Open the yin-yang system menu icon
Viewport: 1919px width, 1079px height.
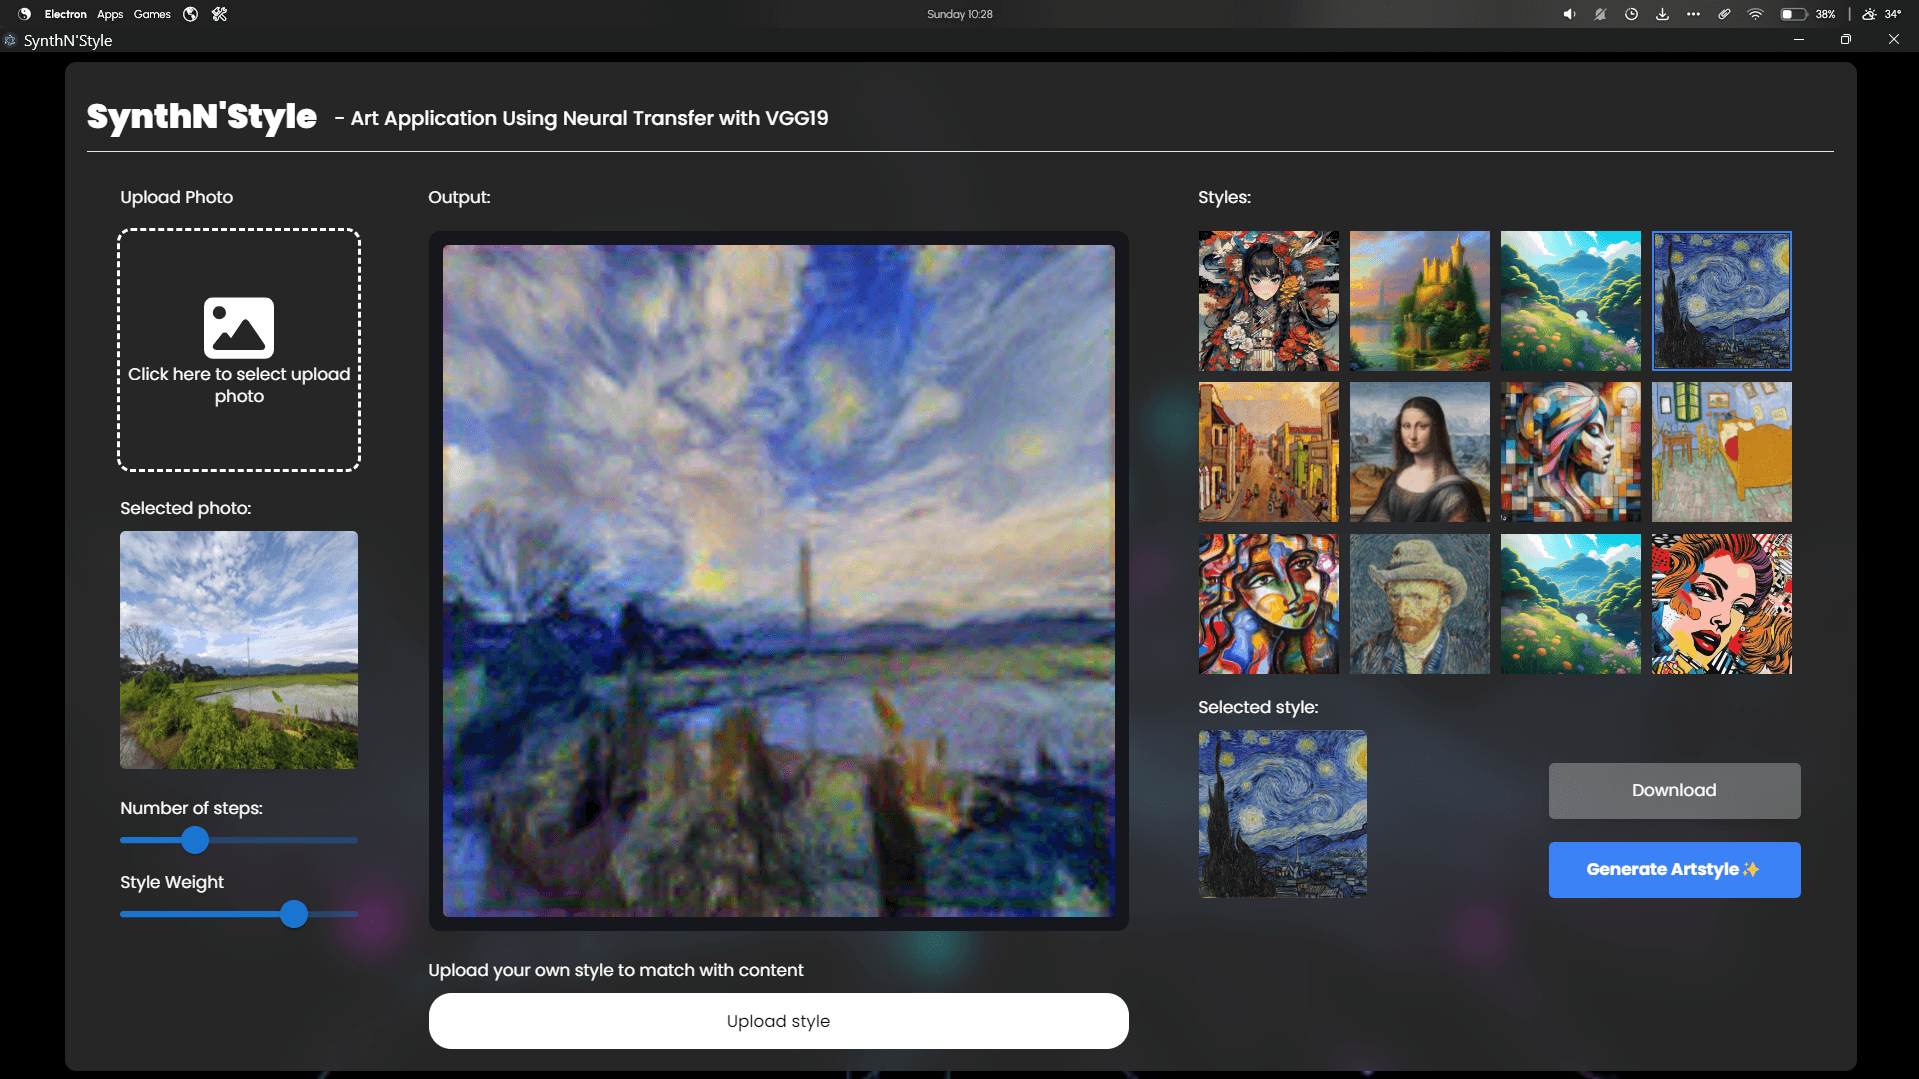[24, 14]
